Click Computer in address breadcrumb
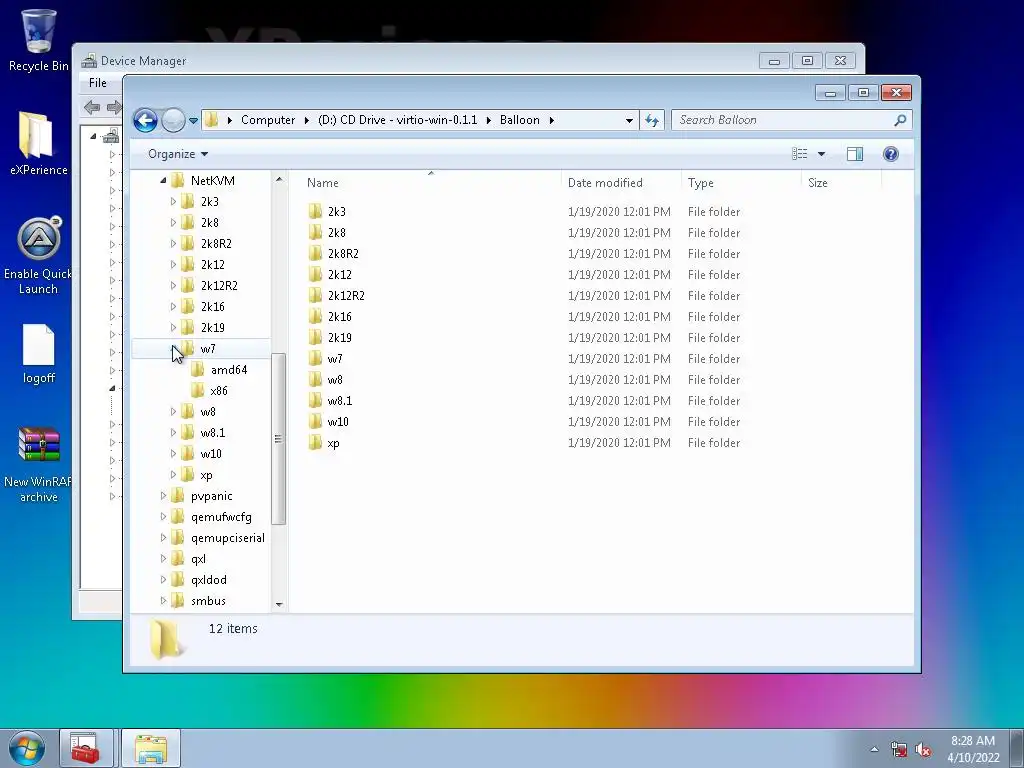This screenshot has width=1024, height=768. coord(268,120)
